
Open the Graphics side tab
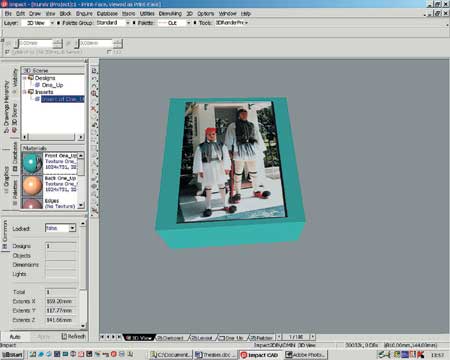click(x=6, y=180)
